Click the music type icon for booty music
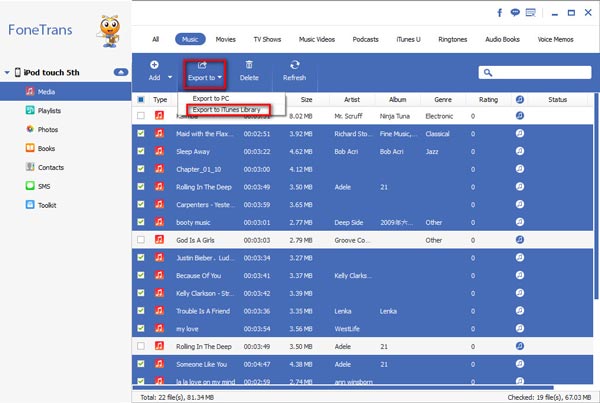Viewport: 600px width, 403px height. coord(160,222)
